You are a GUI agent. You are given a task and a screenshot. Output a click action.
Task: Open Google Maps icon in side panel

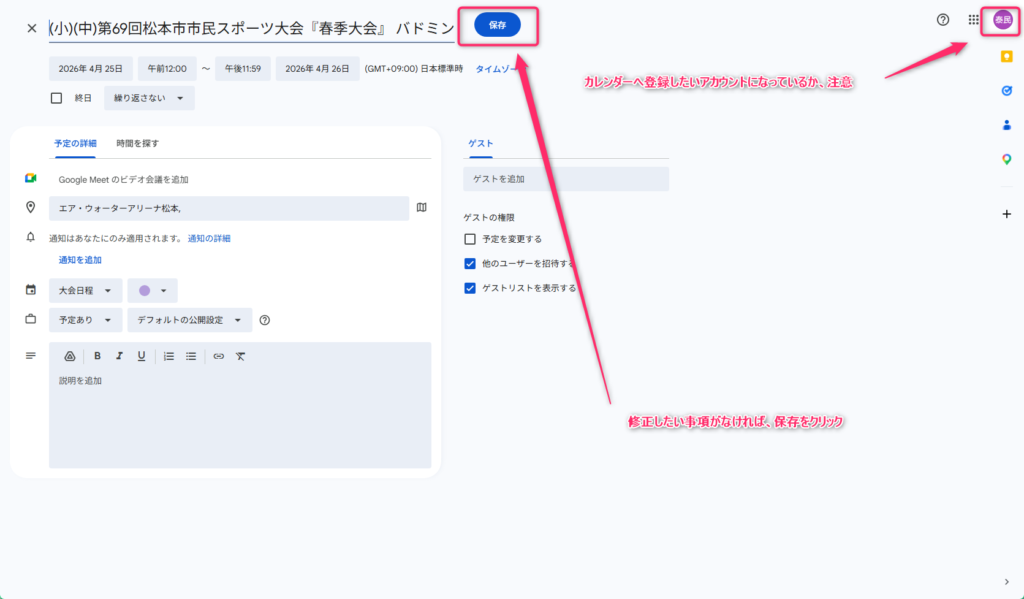1006,159
